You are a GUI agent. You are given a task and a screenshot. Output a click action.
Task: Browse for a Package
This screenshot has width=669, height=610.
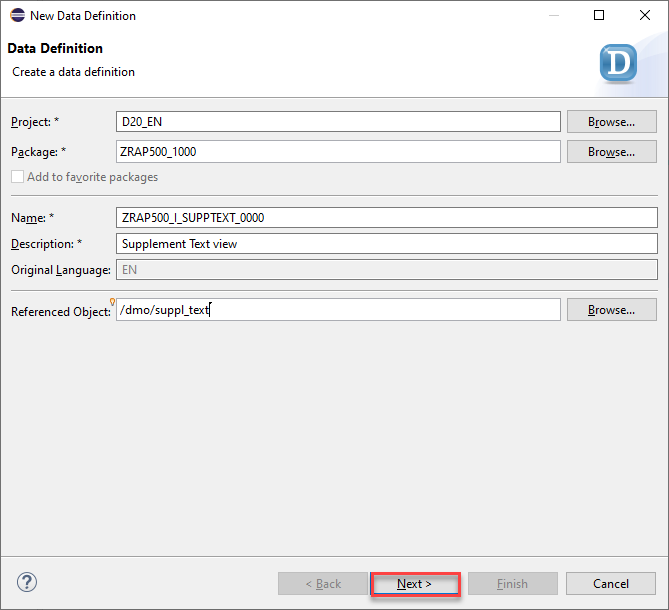tap(611, 152)
